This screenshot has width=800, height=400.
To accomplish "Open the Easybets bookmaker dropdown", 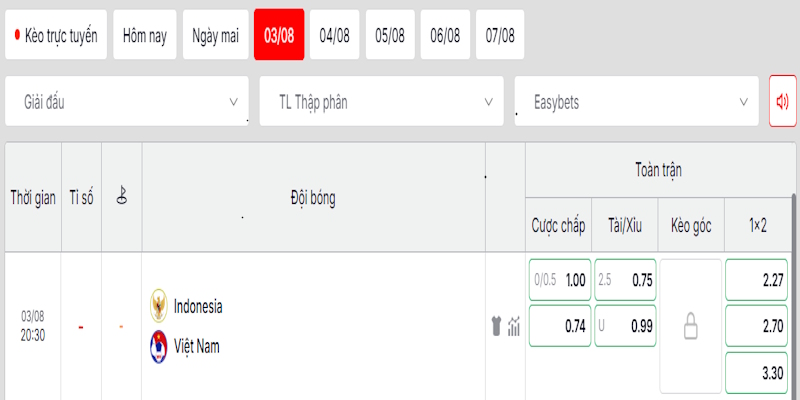I will point(636,101).
